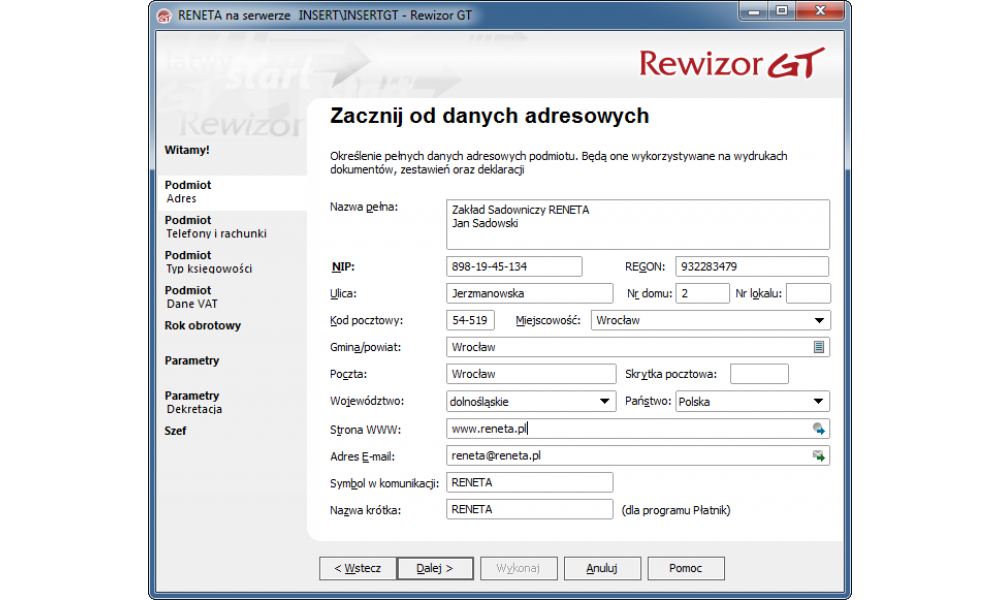Click the Wstecz button

point(358,568)
